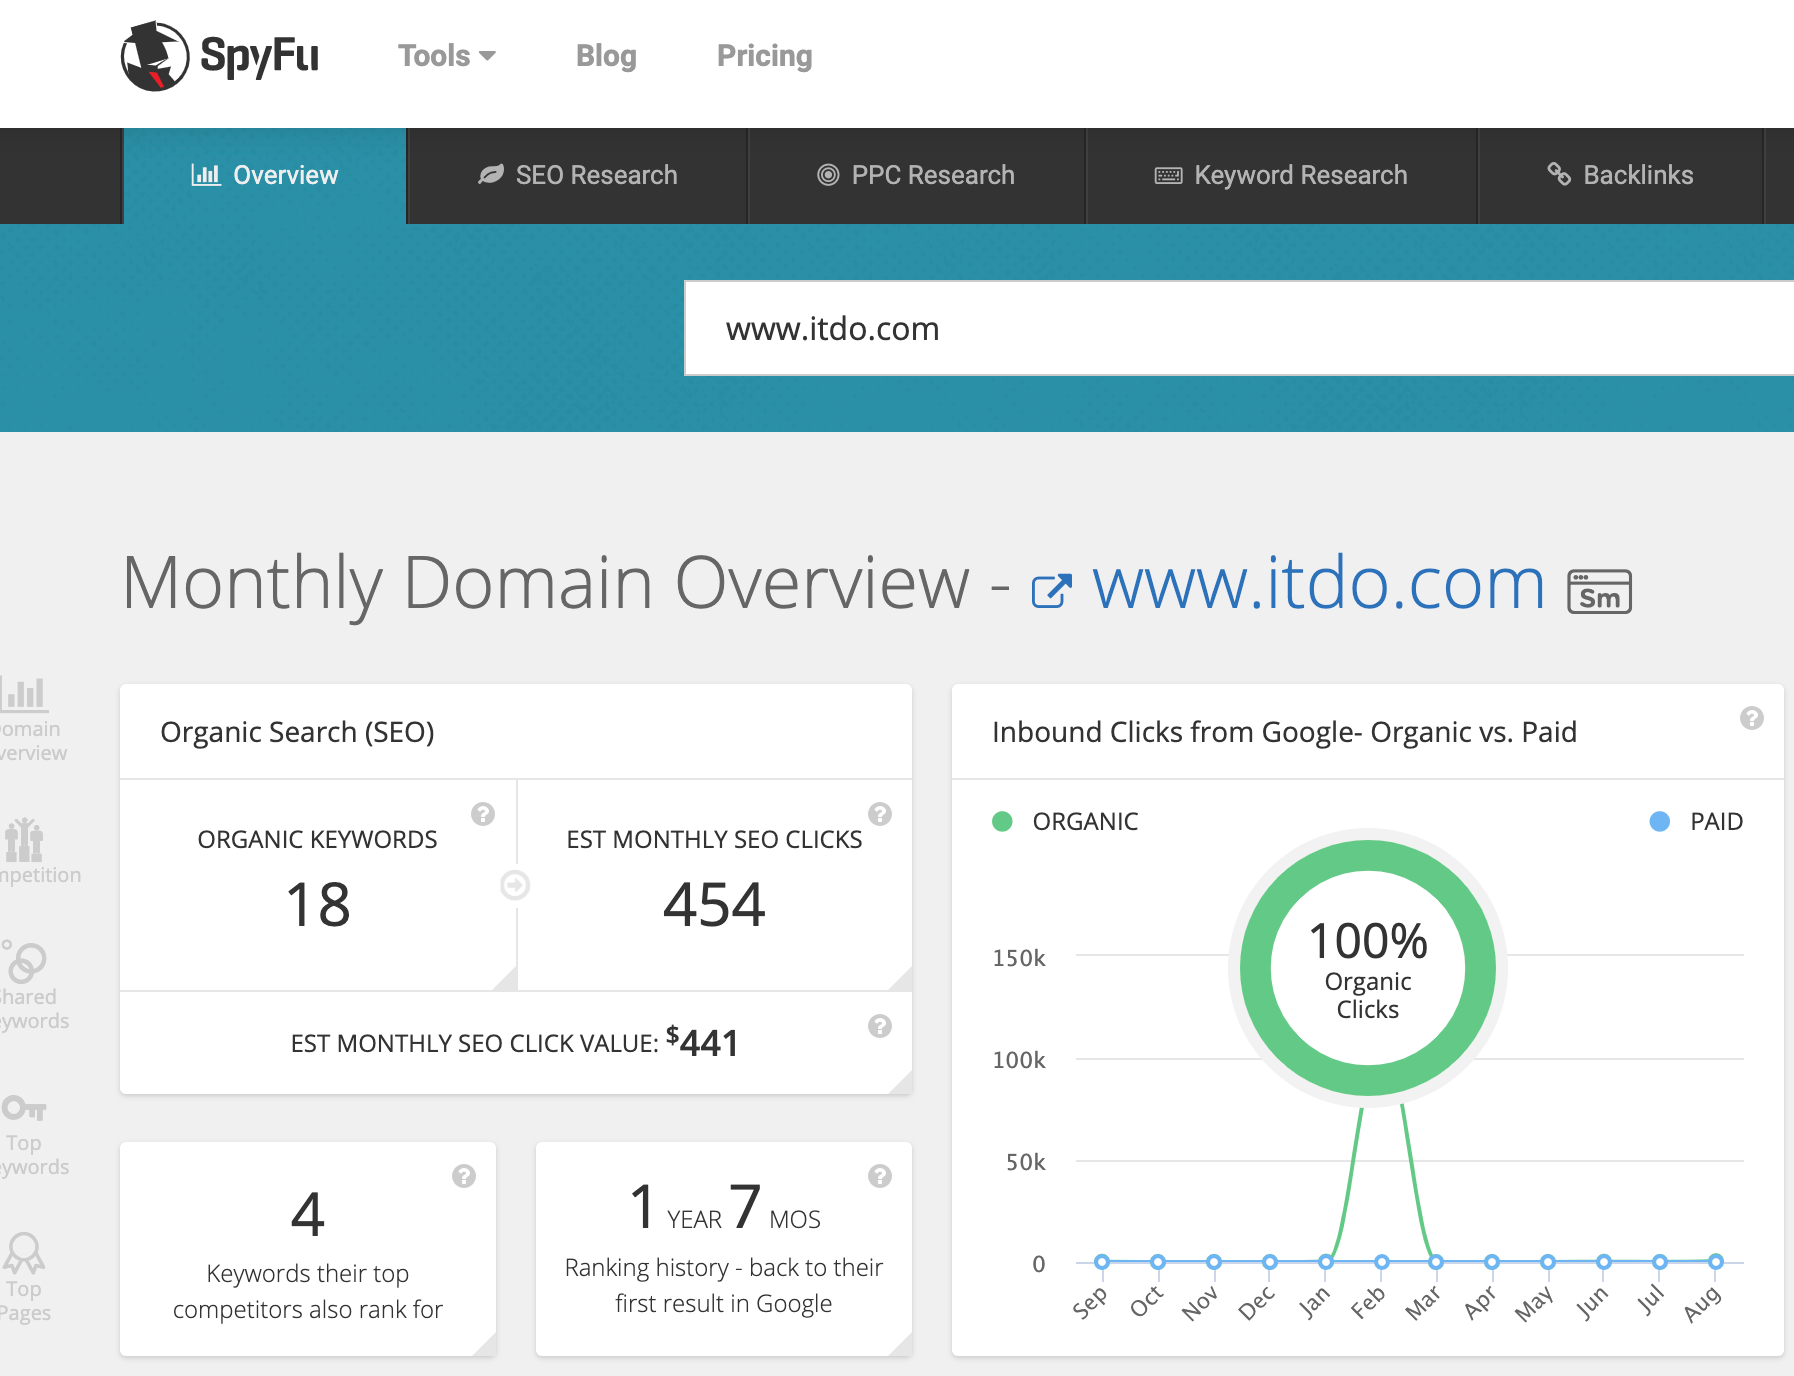Image resolution: width=1794 pixels, height=1376 pixels.
Task: Click the Mar data point on chart
Action: pos(1436,1262)
